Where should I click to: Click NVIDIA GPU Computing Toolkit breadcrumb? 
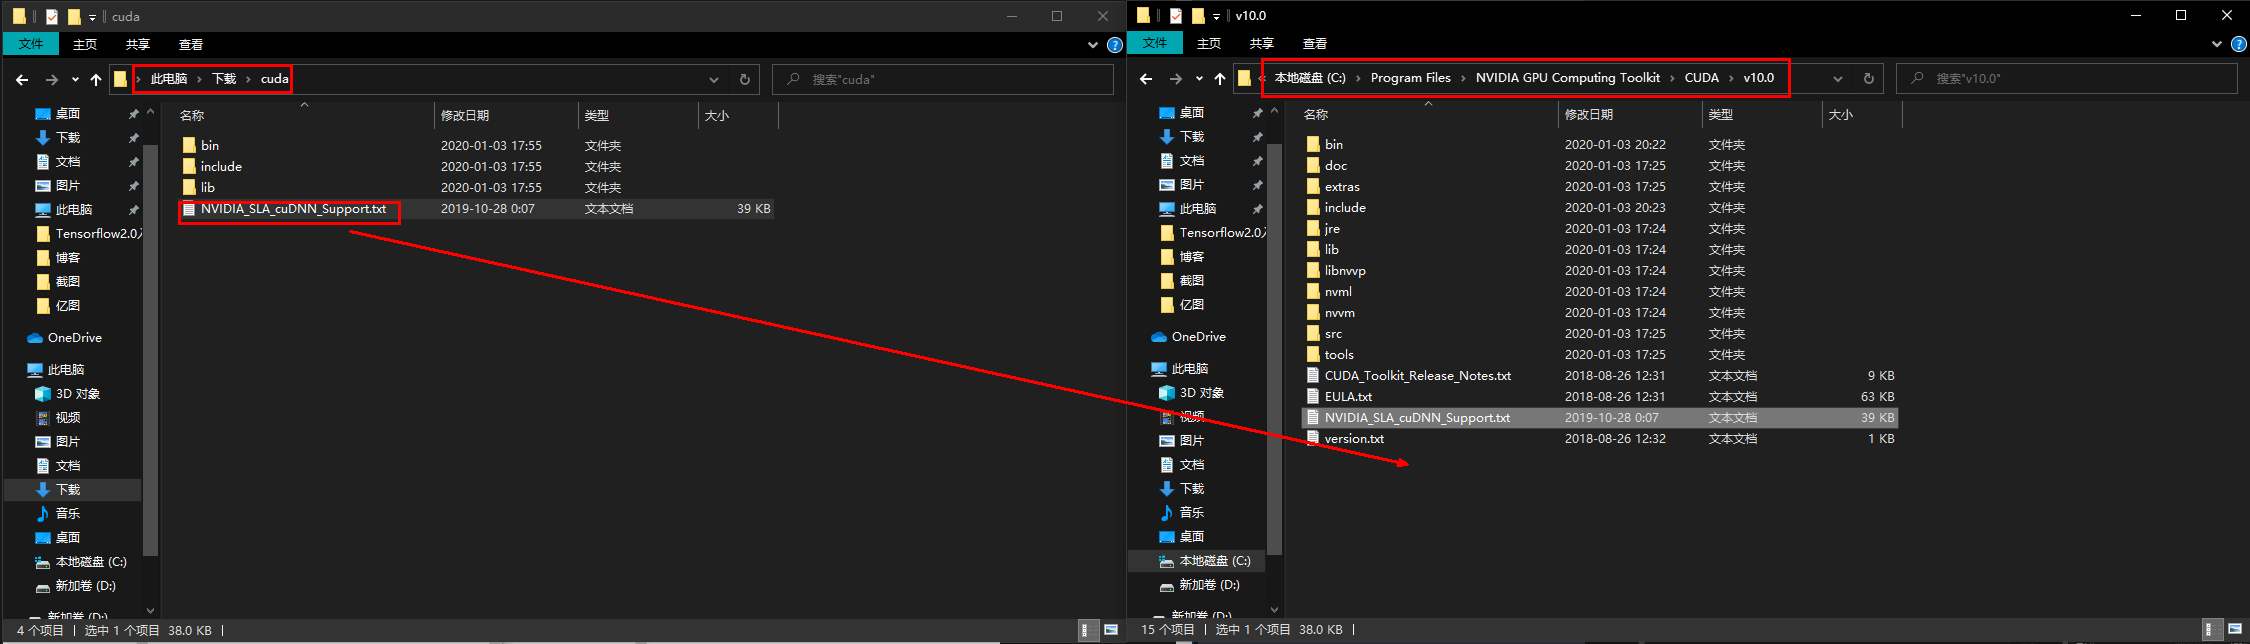click(1567, 78)
